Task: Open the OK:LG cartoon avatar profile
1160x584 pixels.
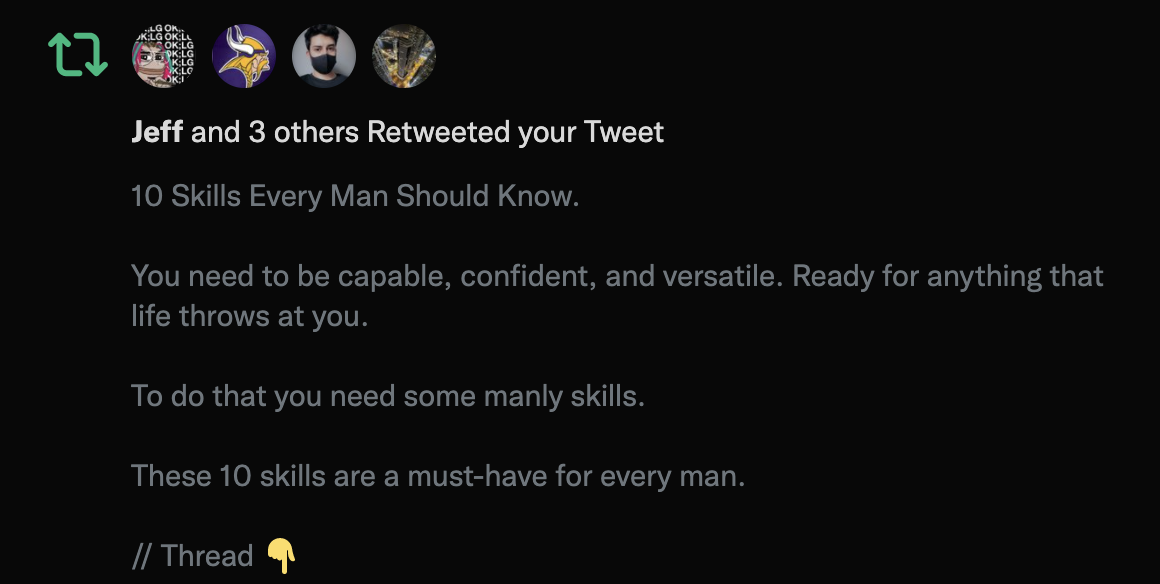Action: 163,56
